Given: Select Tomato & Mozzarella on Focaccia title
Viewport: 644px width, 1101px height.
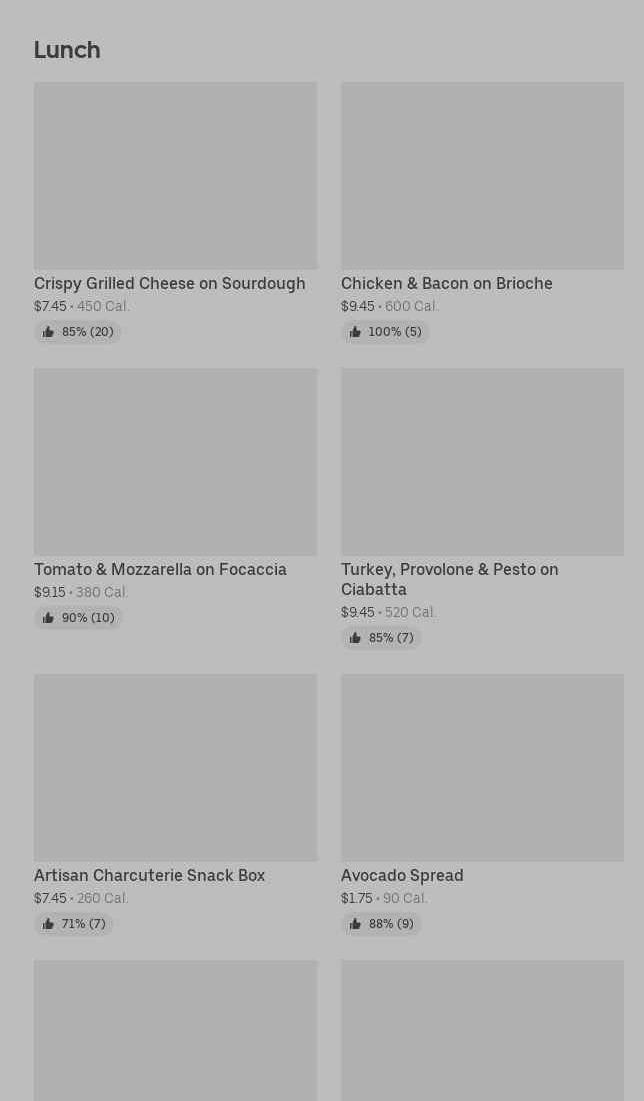Looking at the screenshot, I should (160, 570).
